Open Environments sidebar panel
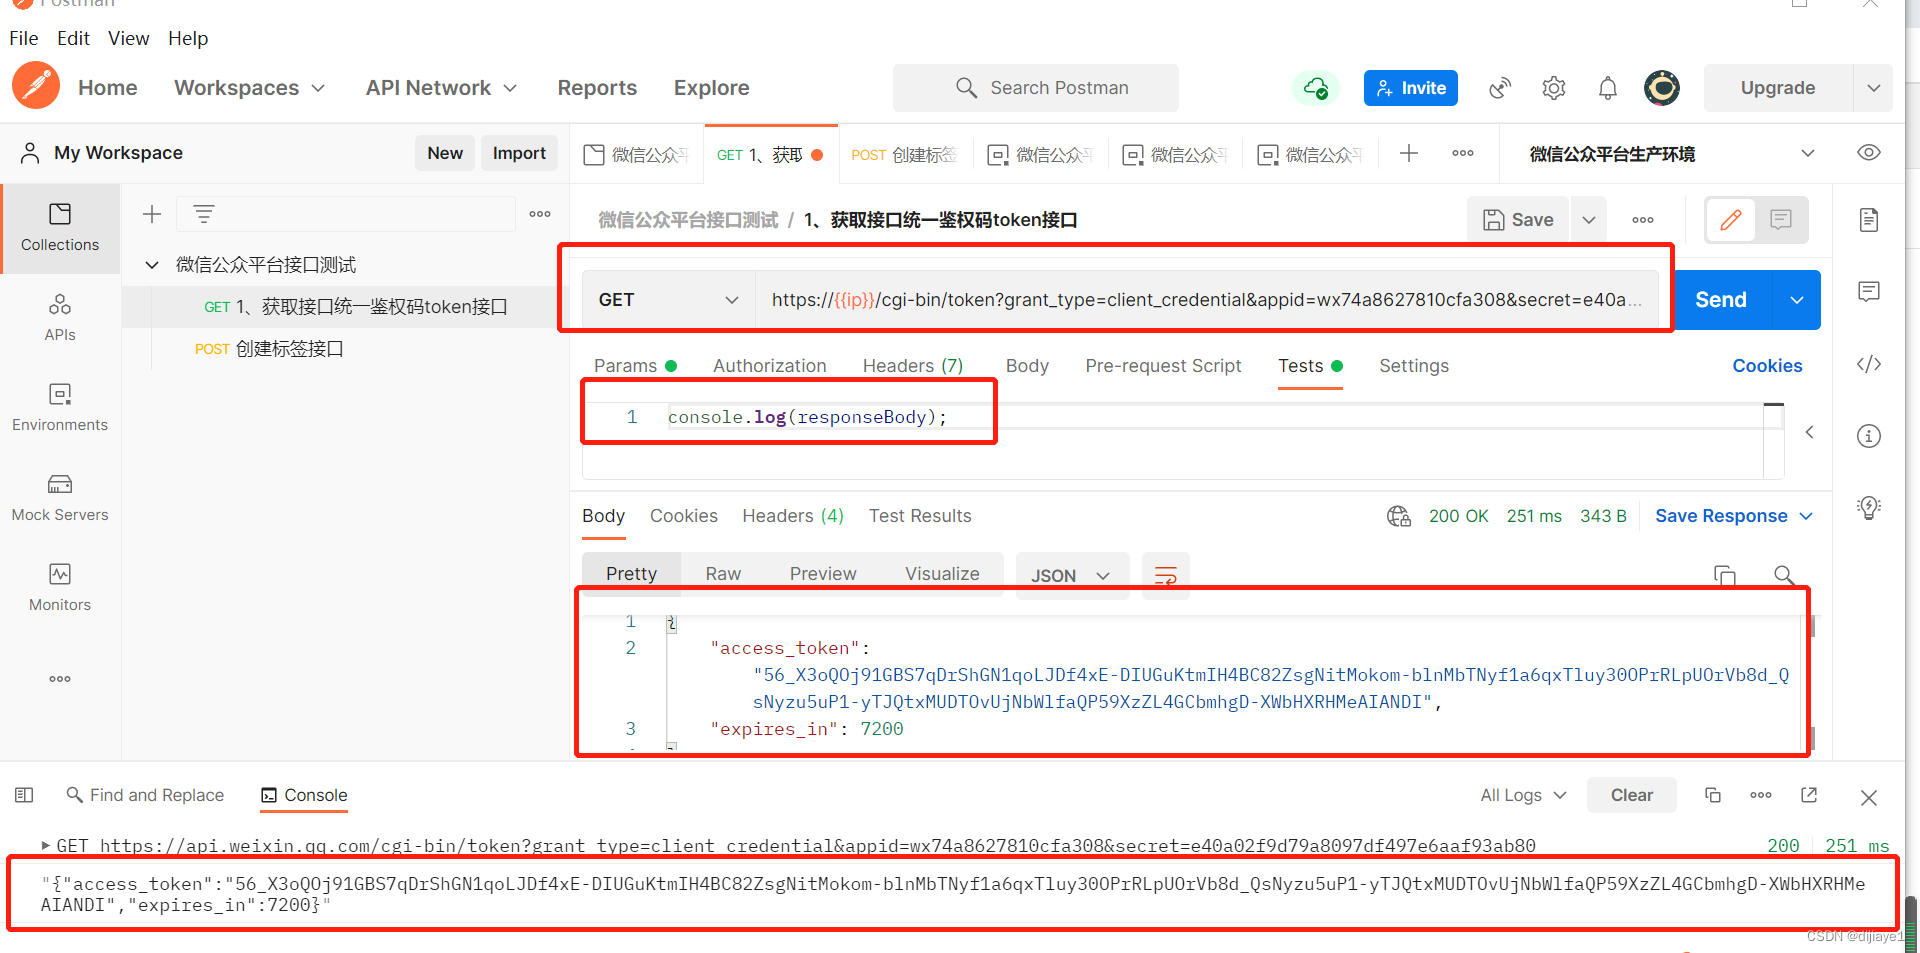Image resolution: width=1920 pixels, height=953 pixels. [x=60, y=408]
